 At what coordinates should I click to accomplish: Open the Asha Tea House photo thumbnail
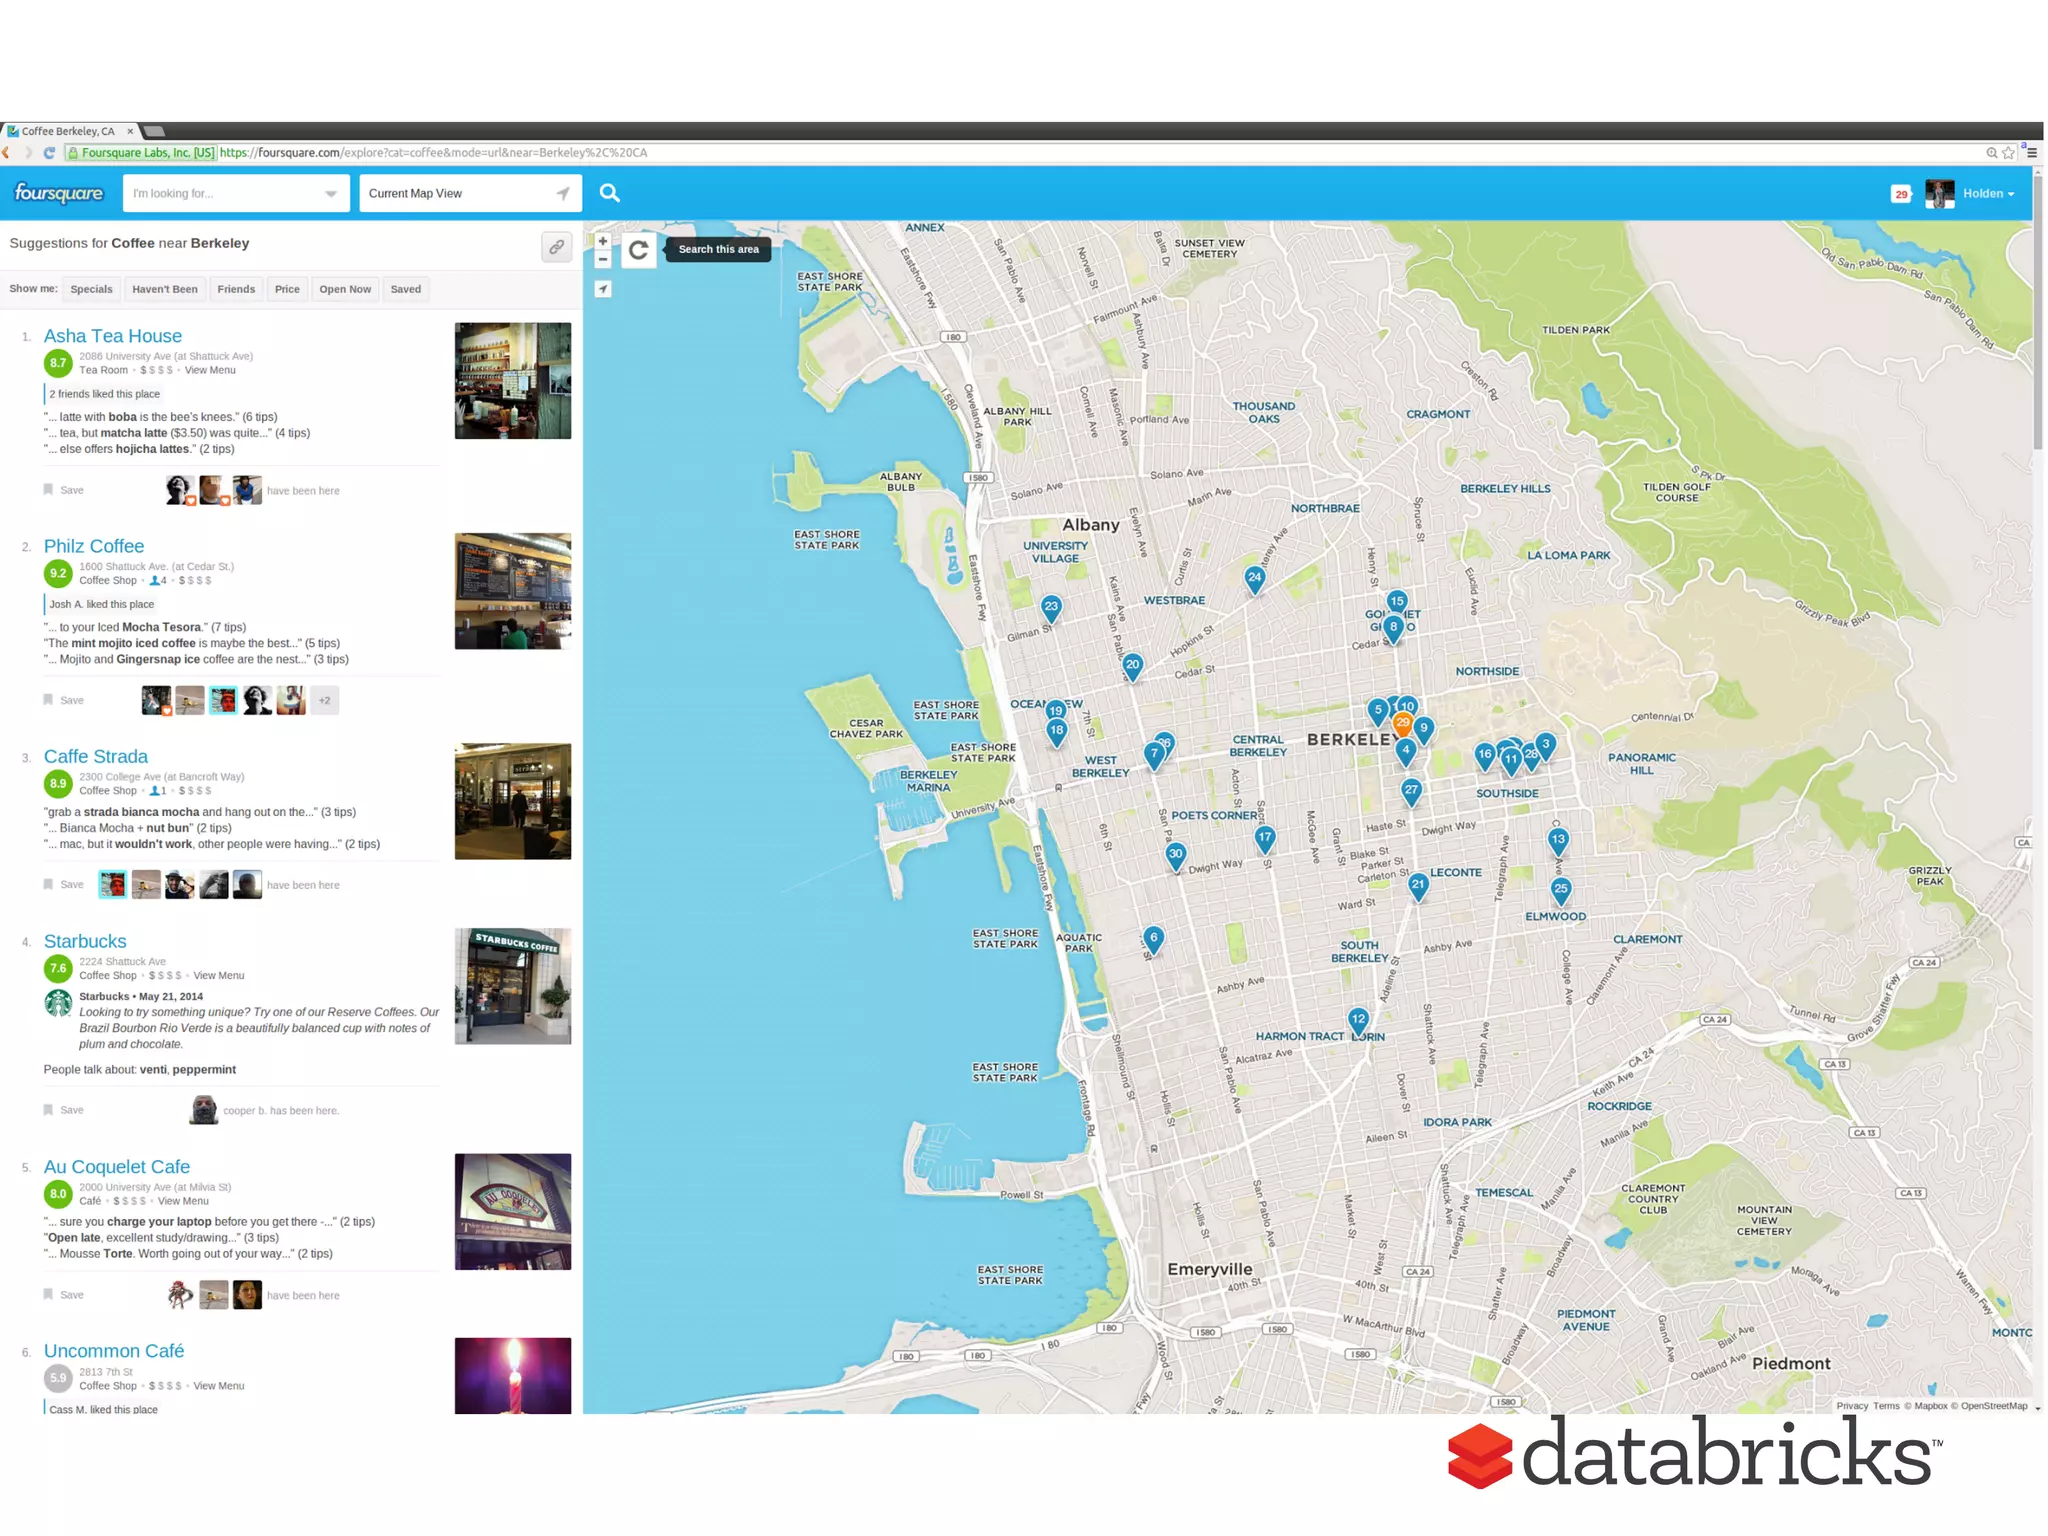tap(513, 381)
